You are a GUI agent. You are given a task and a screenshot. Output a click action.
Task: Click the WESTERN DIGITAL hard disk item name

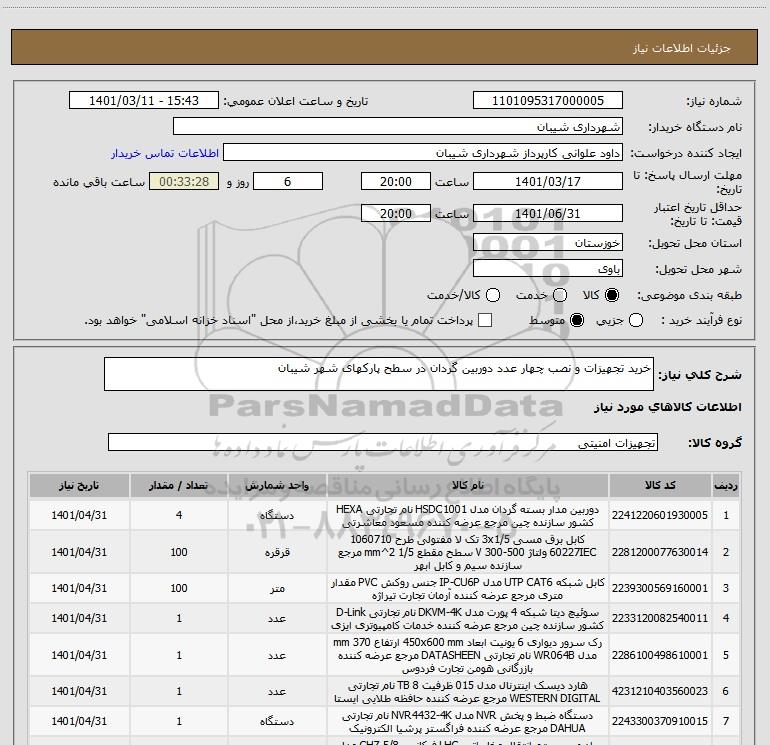click(x=468, y=691)
